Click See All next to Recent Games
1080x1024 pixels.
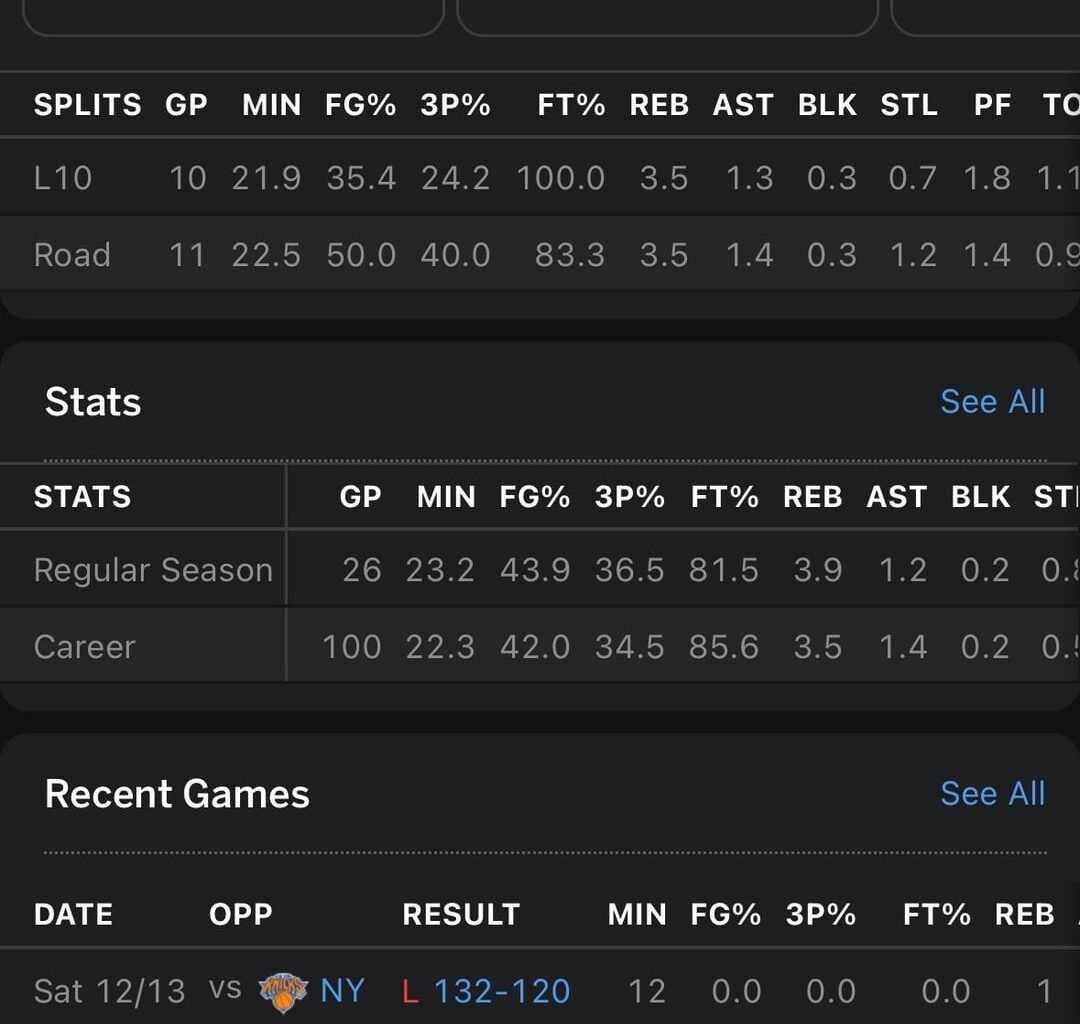pyautogui.click(x=992, y=793)
